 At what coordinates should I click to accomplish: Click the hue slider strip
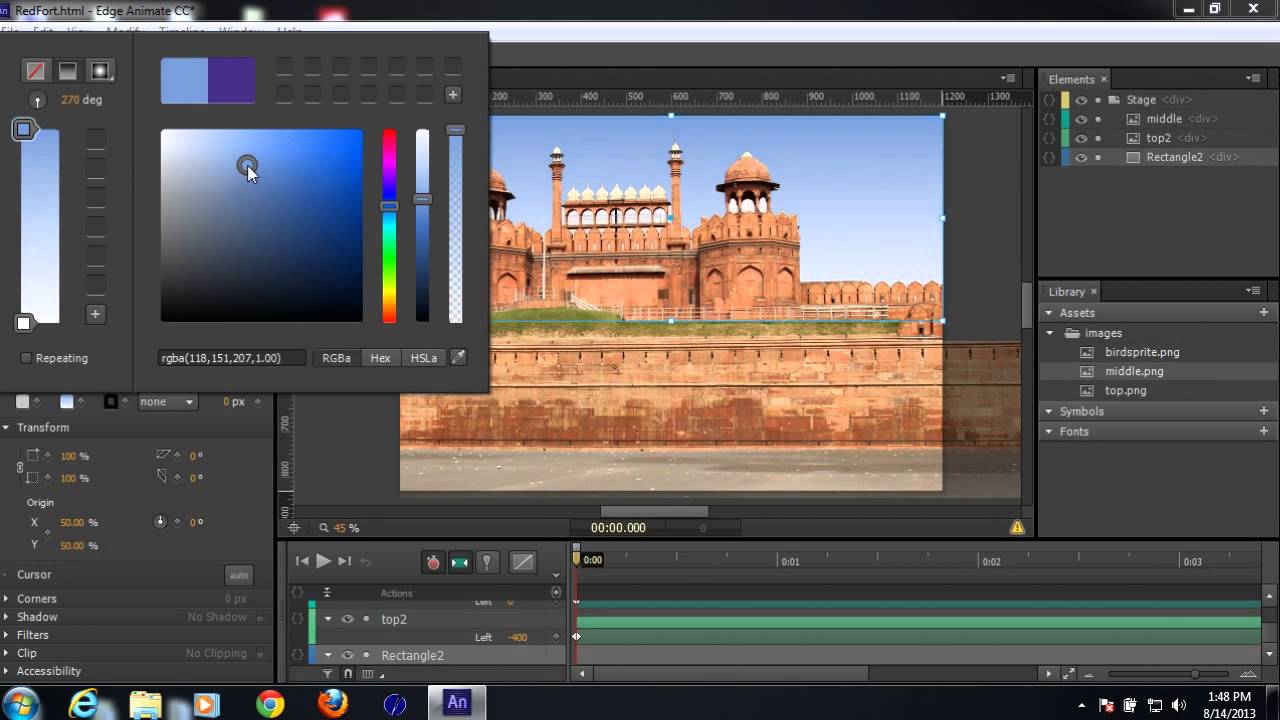[x=389, y=226]
